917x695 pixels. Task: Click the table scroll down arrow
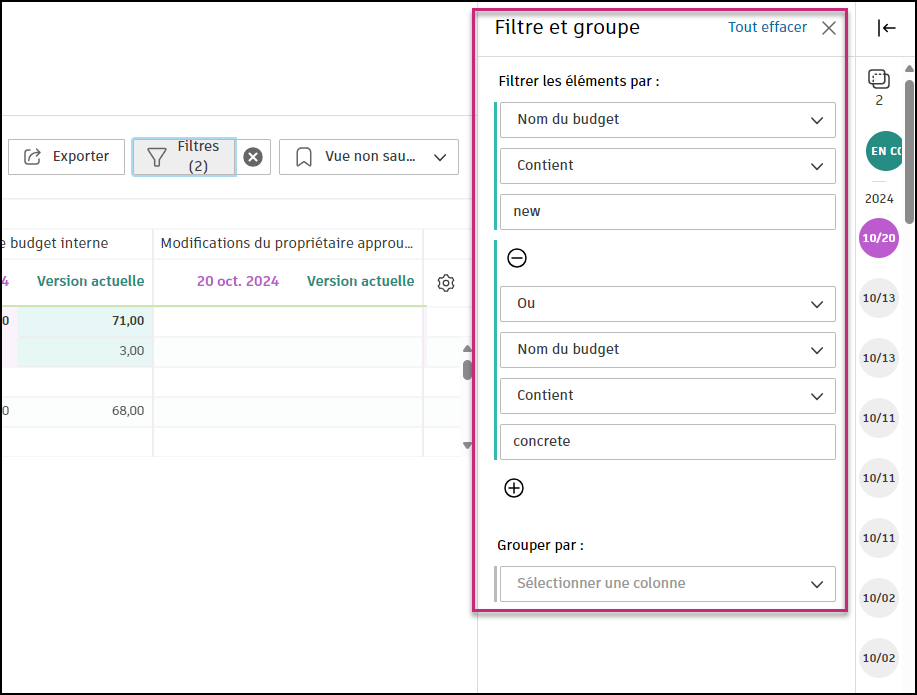pos(467,445)
